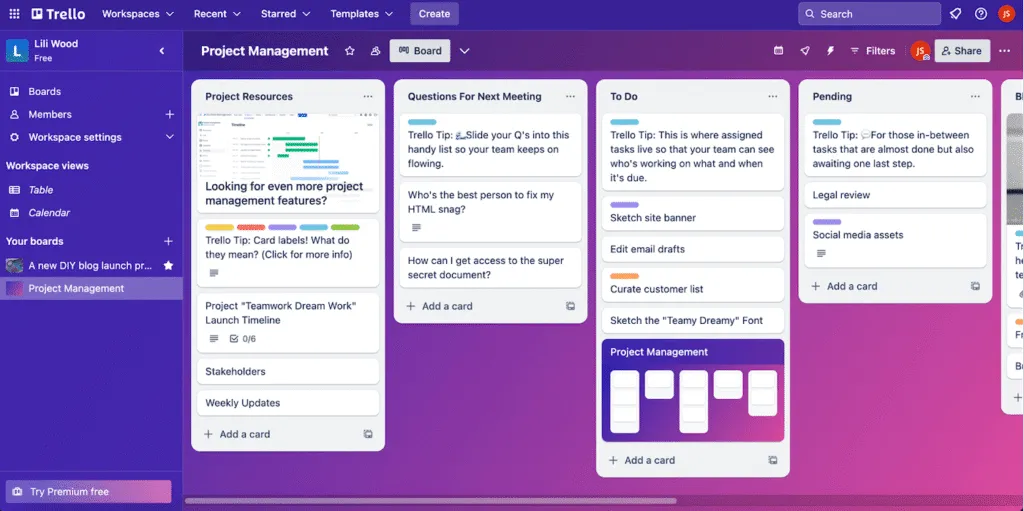Select the Project Management board in sidebar
This screenshot has width=1024, height=511.
pos(91,288)
